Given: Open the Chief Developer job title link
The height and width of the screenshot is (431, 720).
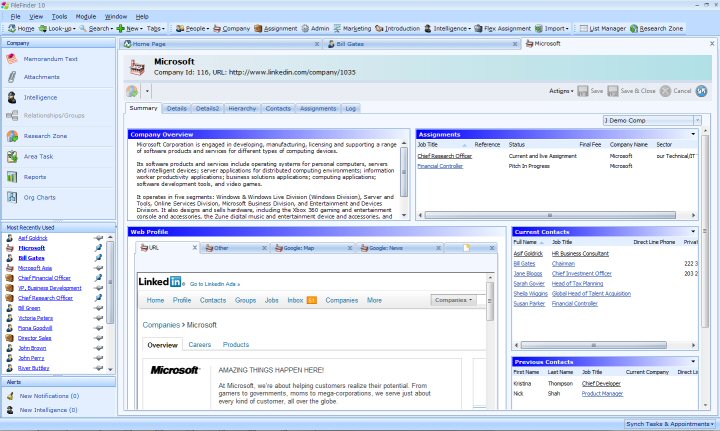Looking at the screenshot, I should pos(601,384).
